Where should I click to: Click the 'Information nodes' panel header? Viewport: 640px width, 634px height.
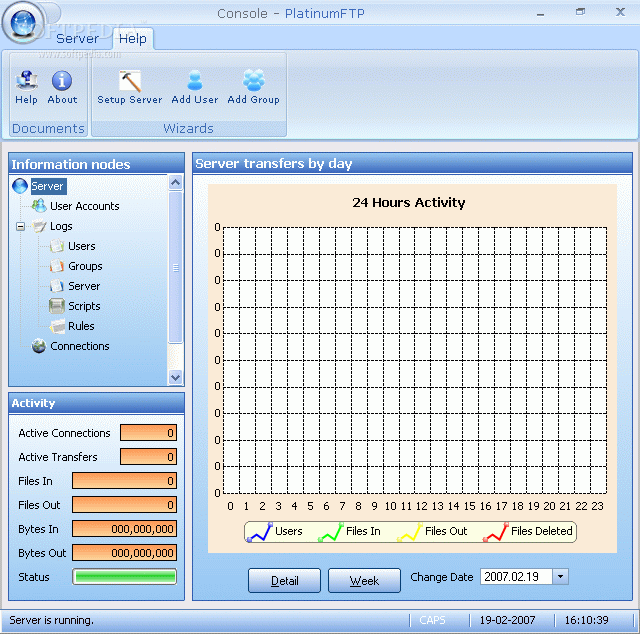point(96,164)
